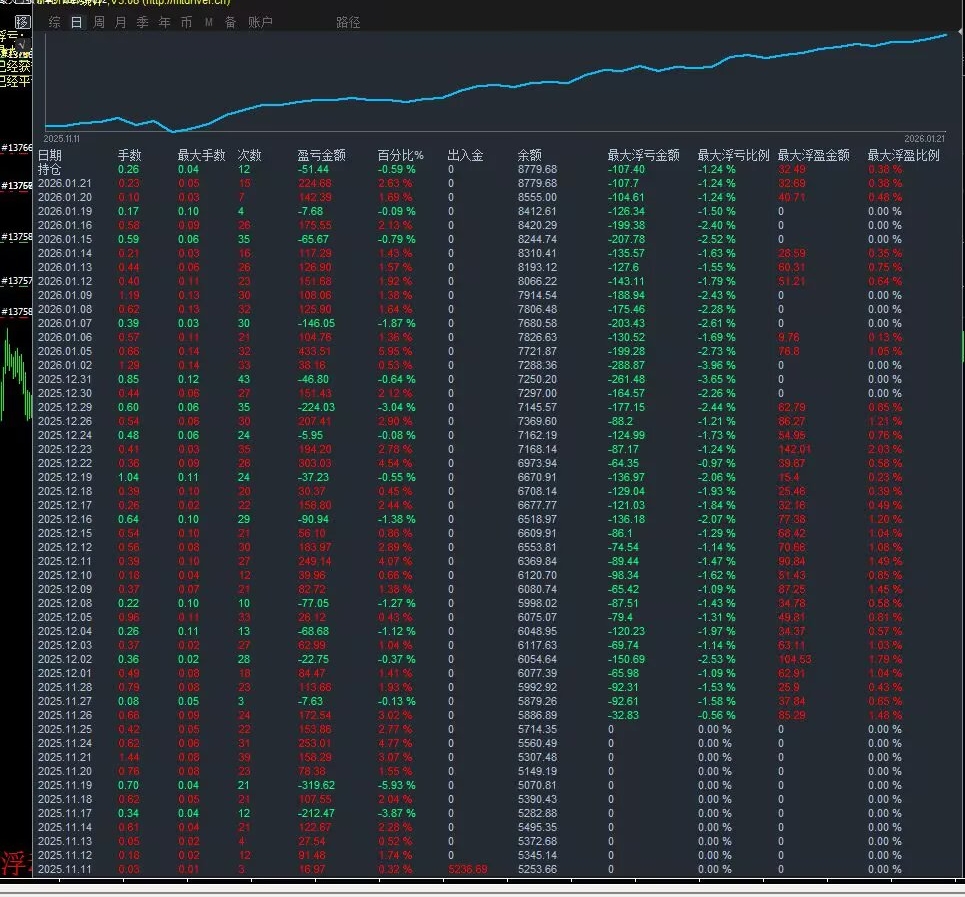Open the 币 currency tab
Screen dimensions: 965x897
(186, 22)
